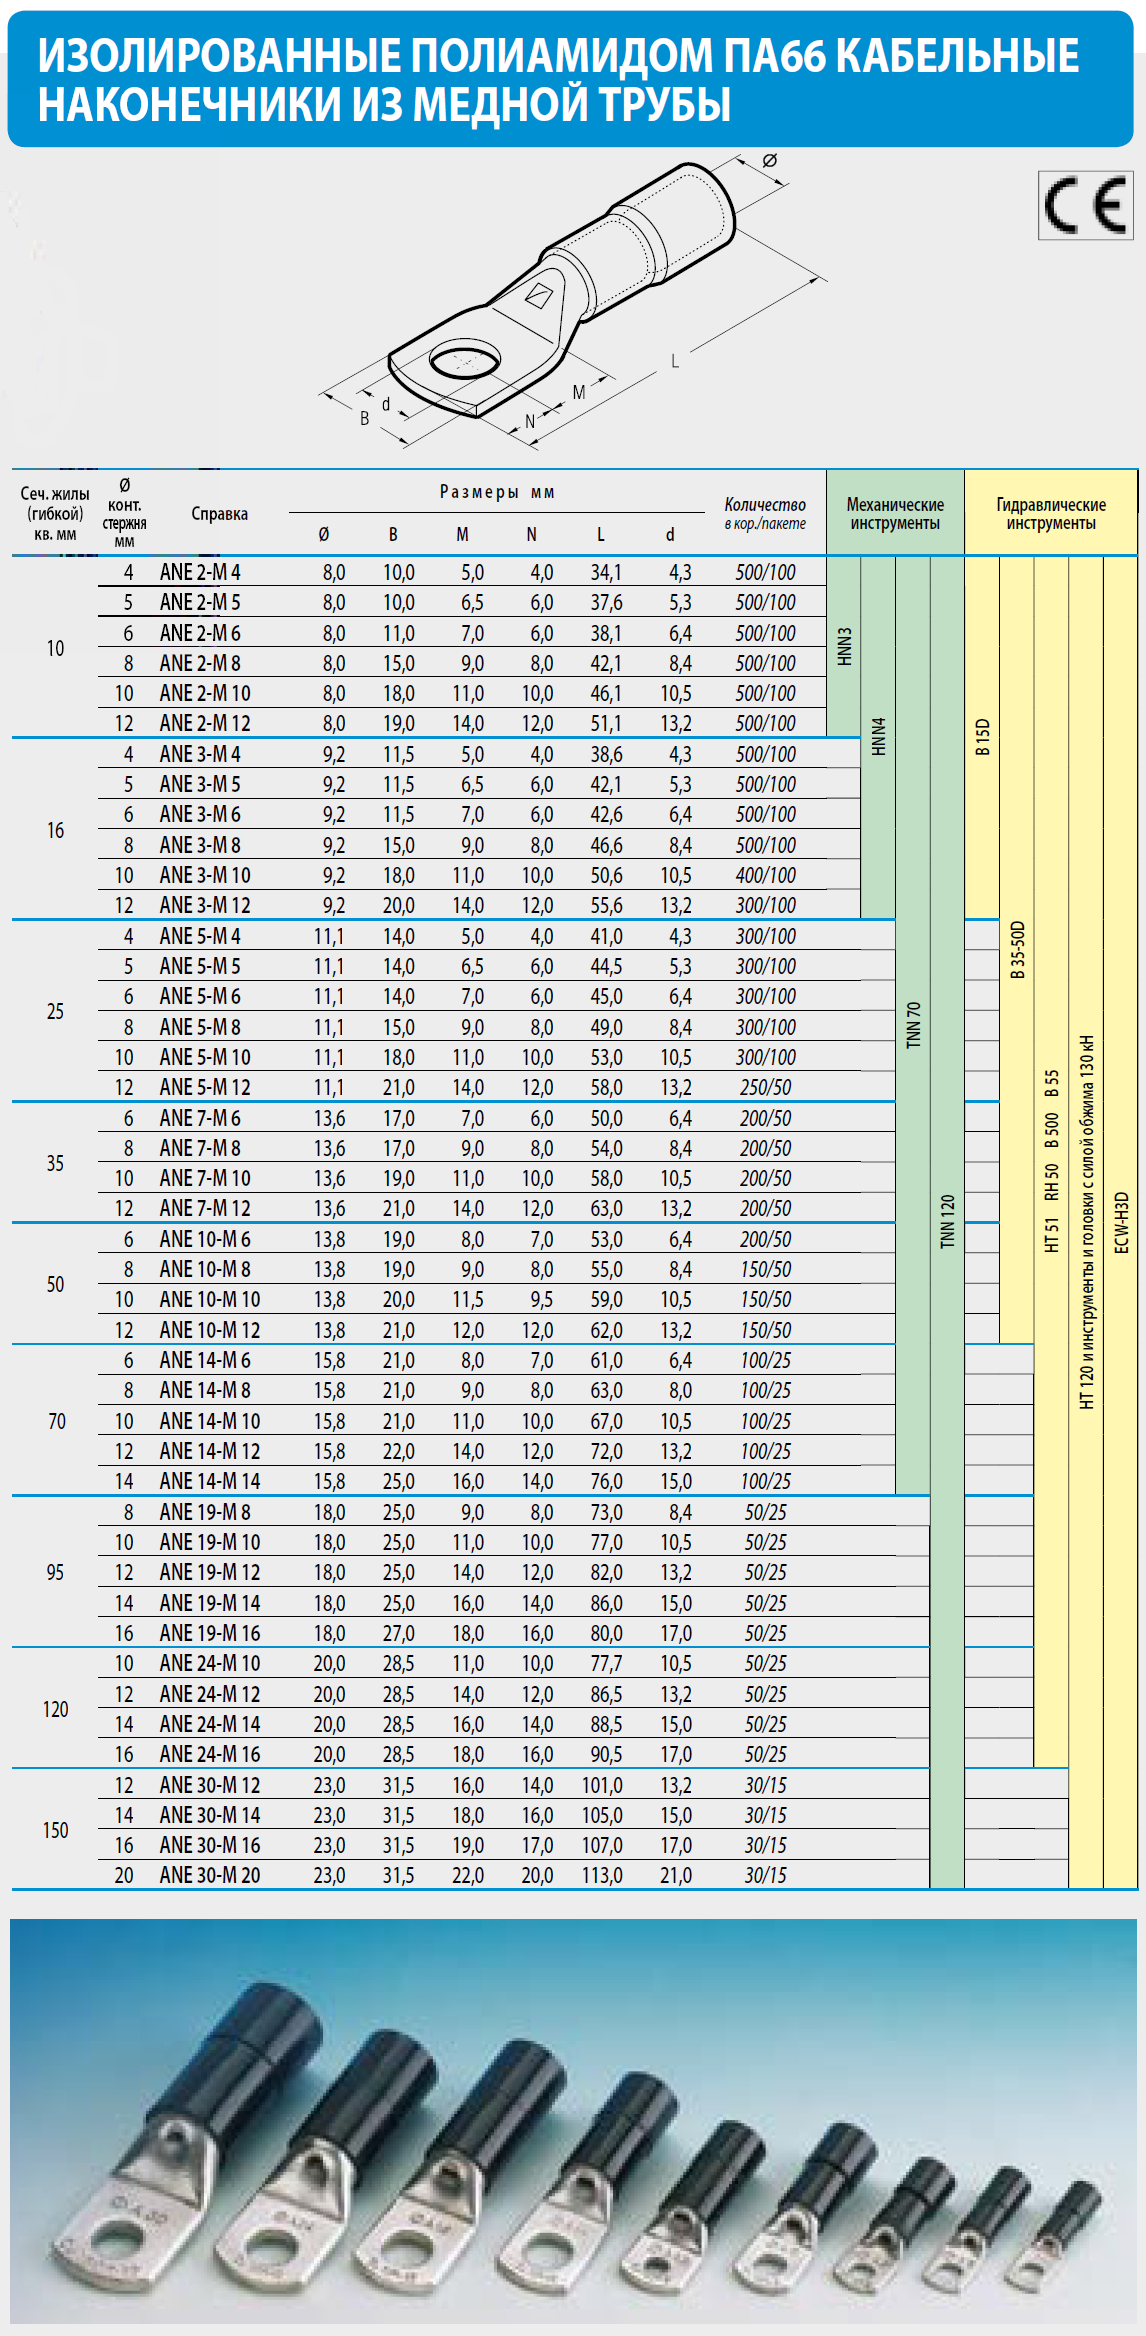The width and height of the screenshot is (1146, 2336).
Task: Select reference 'ANE 5-M 12'
Action: [205, 1087]
